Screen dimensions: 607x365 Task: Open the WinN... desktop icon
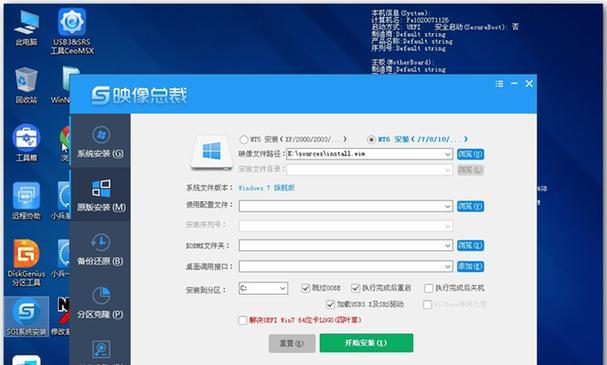(x=61, y=85)
